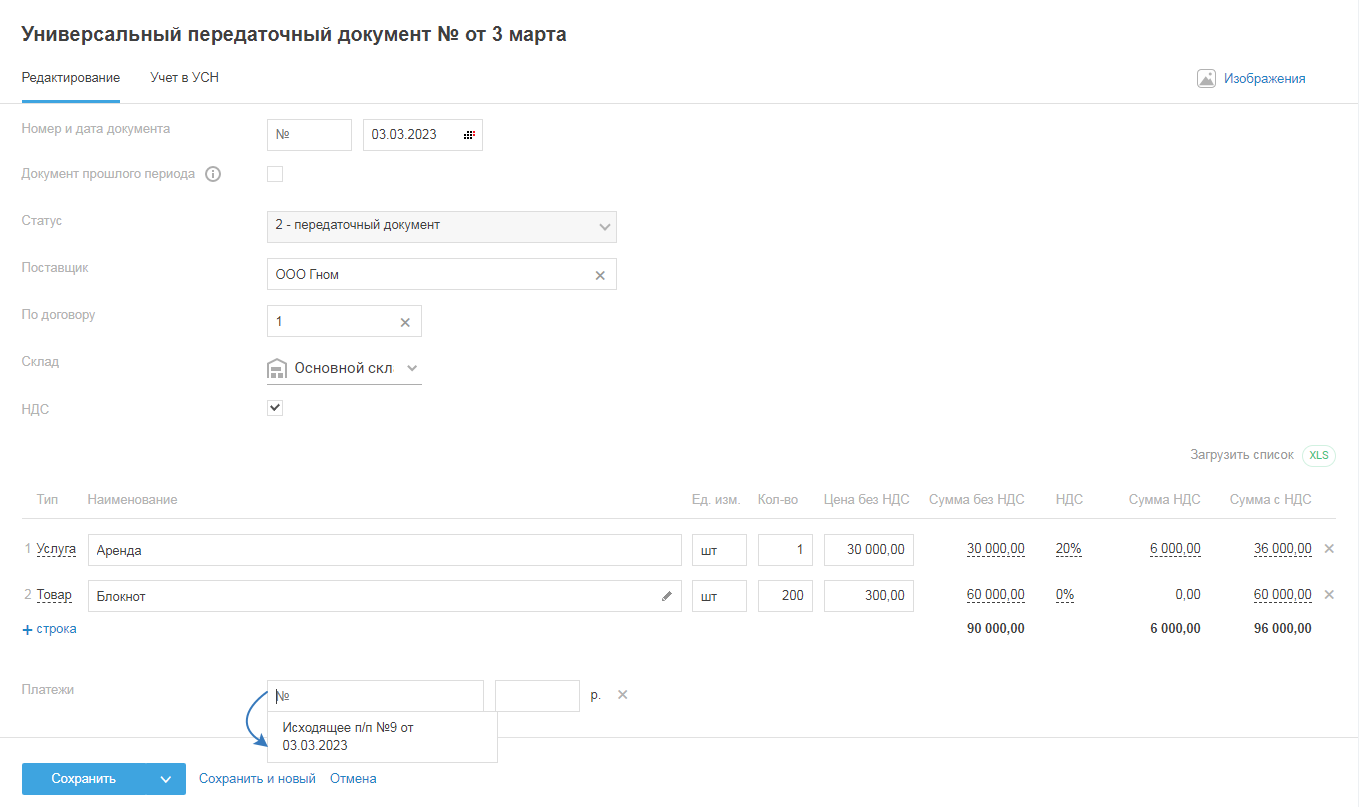Click the XLS upload list icon
This screenshot has width=1359, height=807.
[1319, 455]
